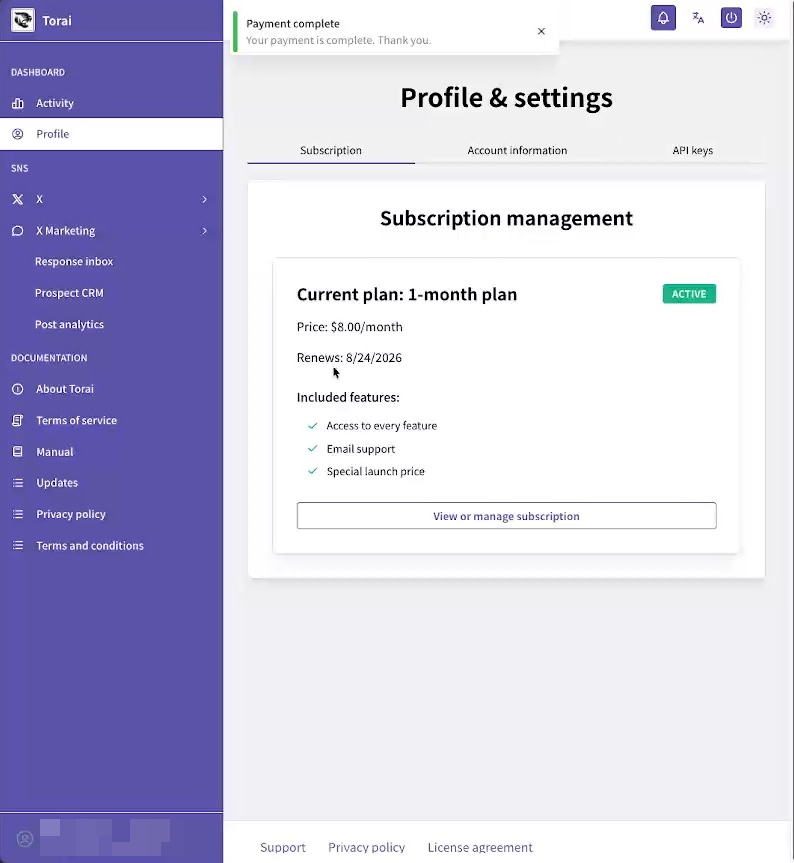The image size is (794, 863).
Task: Switch to the Subscription tab
Action: click(x=331, y=150)
